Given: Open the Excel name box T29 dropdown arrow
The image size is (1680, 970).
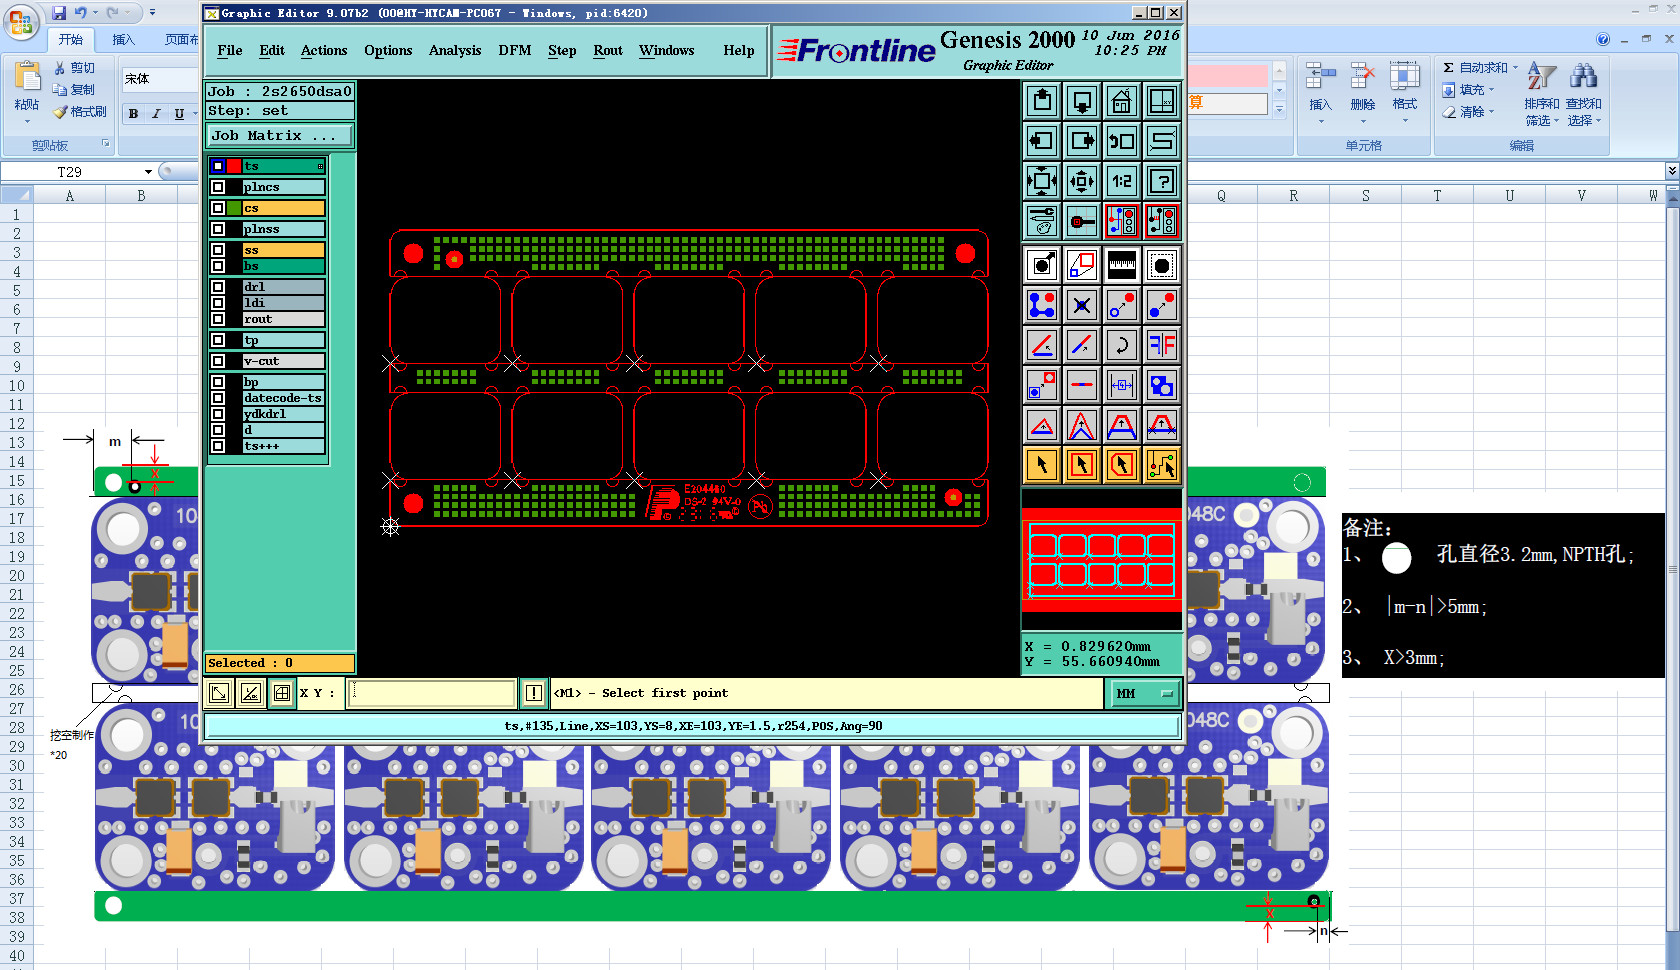Looking at the screenshot, I should coord(148,172).
